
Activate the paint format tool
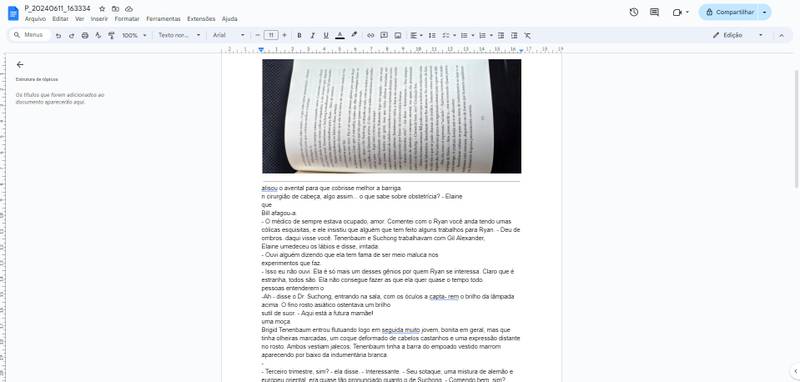click(x=111, y=35)
